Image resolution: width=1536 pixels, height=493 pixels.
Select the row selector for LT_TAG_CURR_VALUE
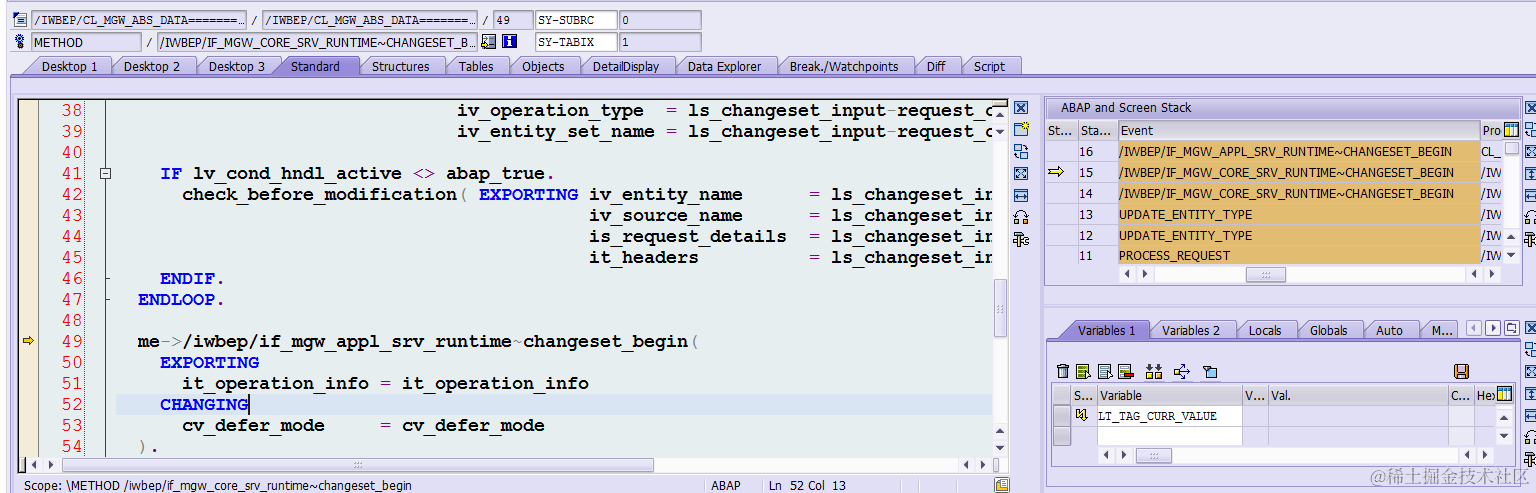(1061, 415)
